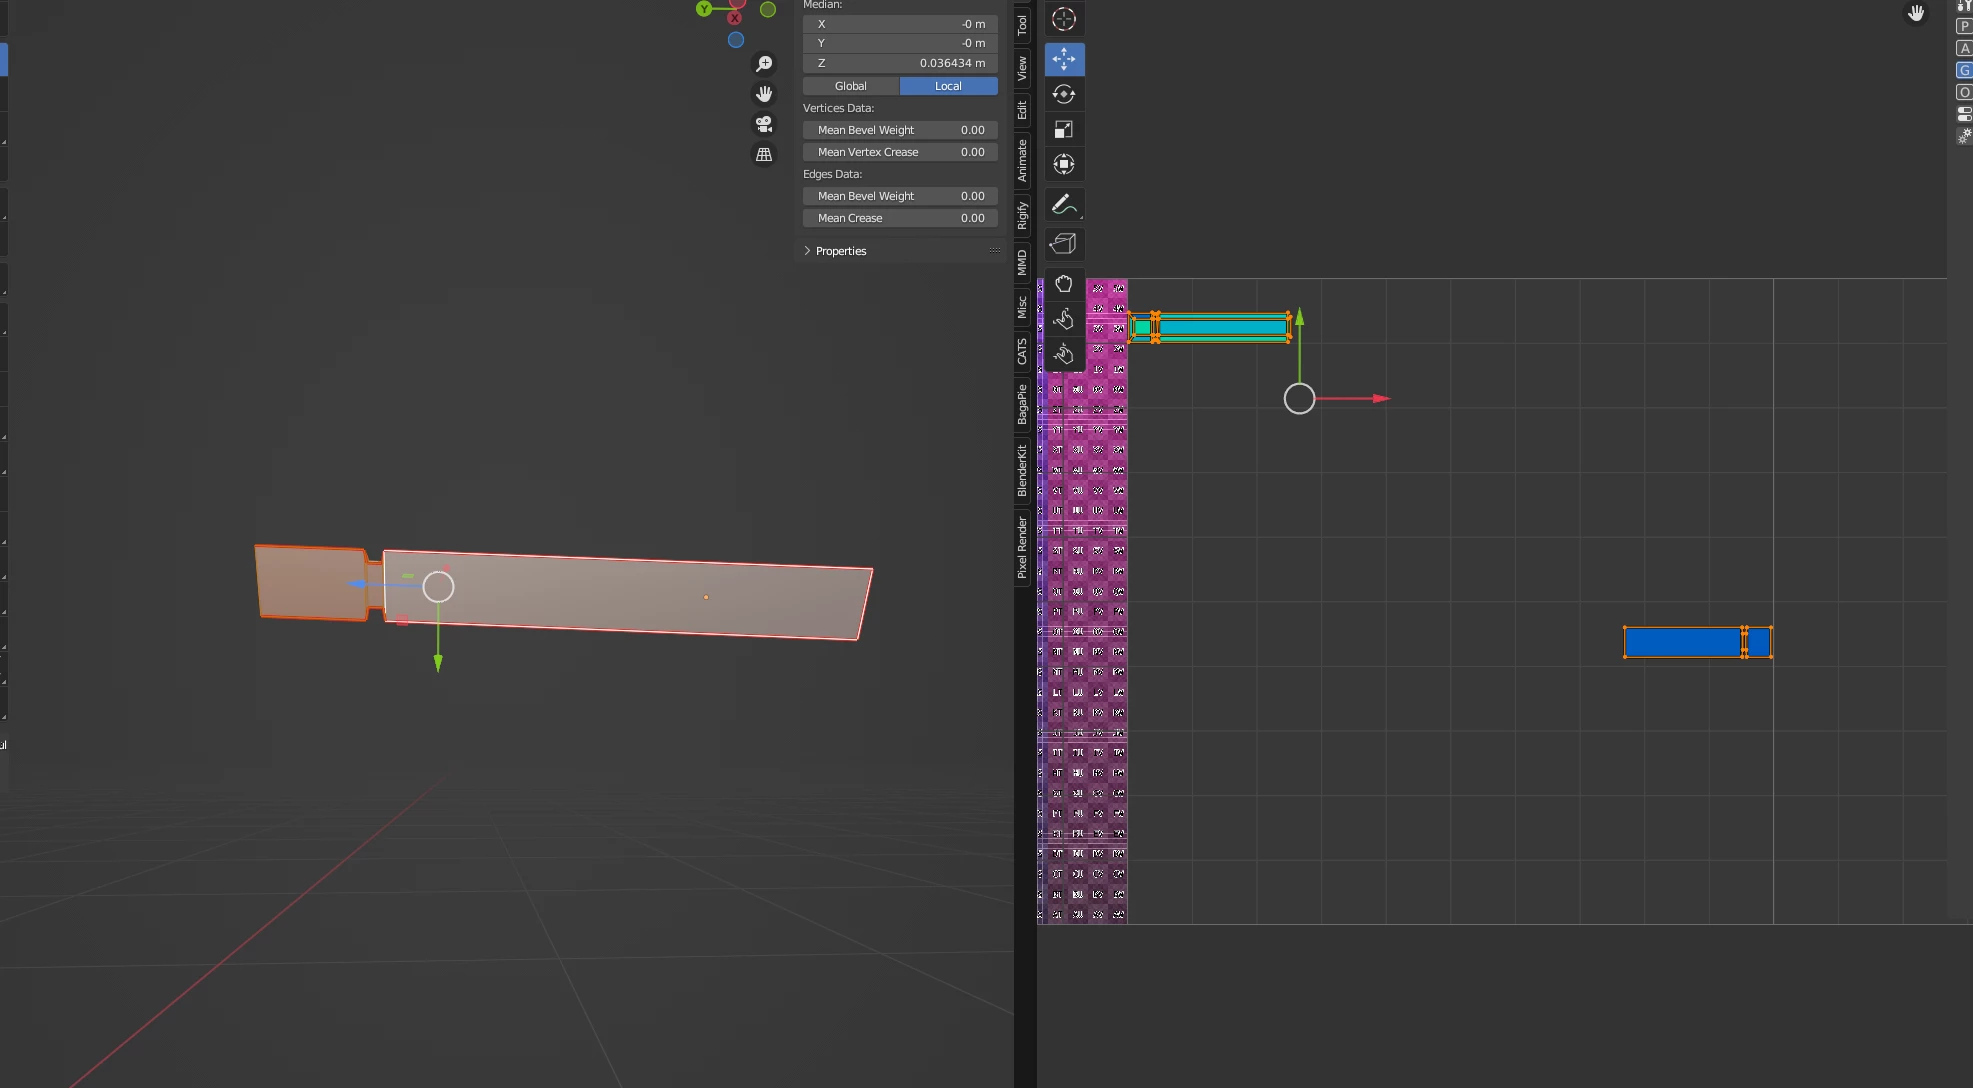Click the G button on right strip
This screenshot has width=1973, height=1088.
tap(1964, 70)
